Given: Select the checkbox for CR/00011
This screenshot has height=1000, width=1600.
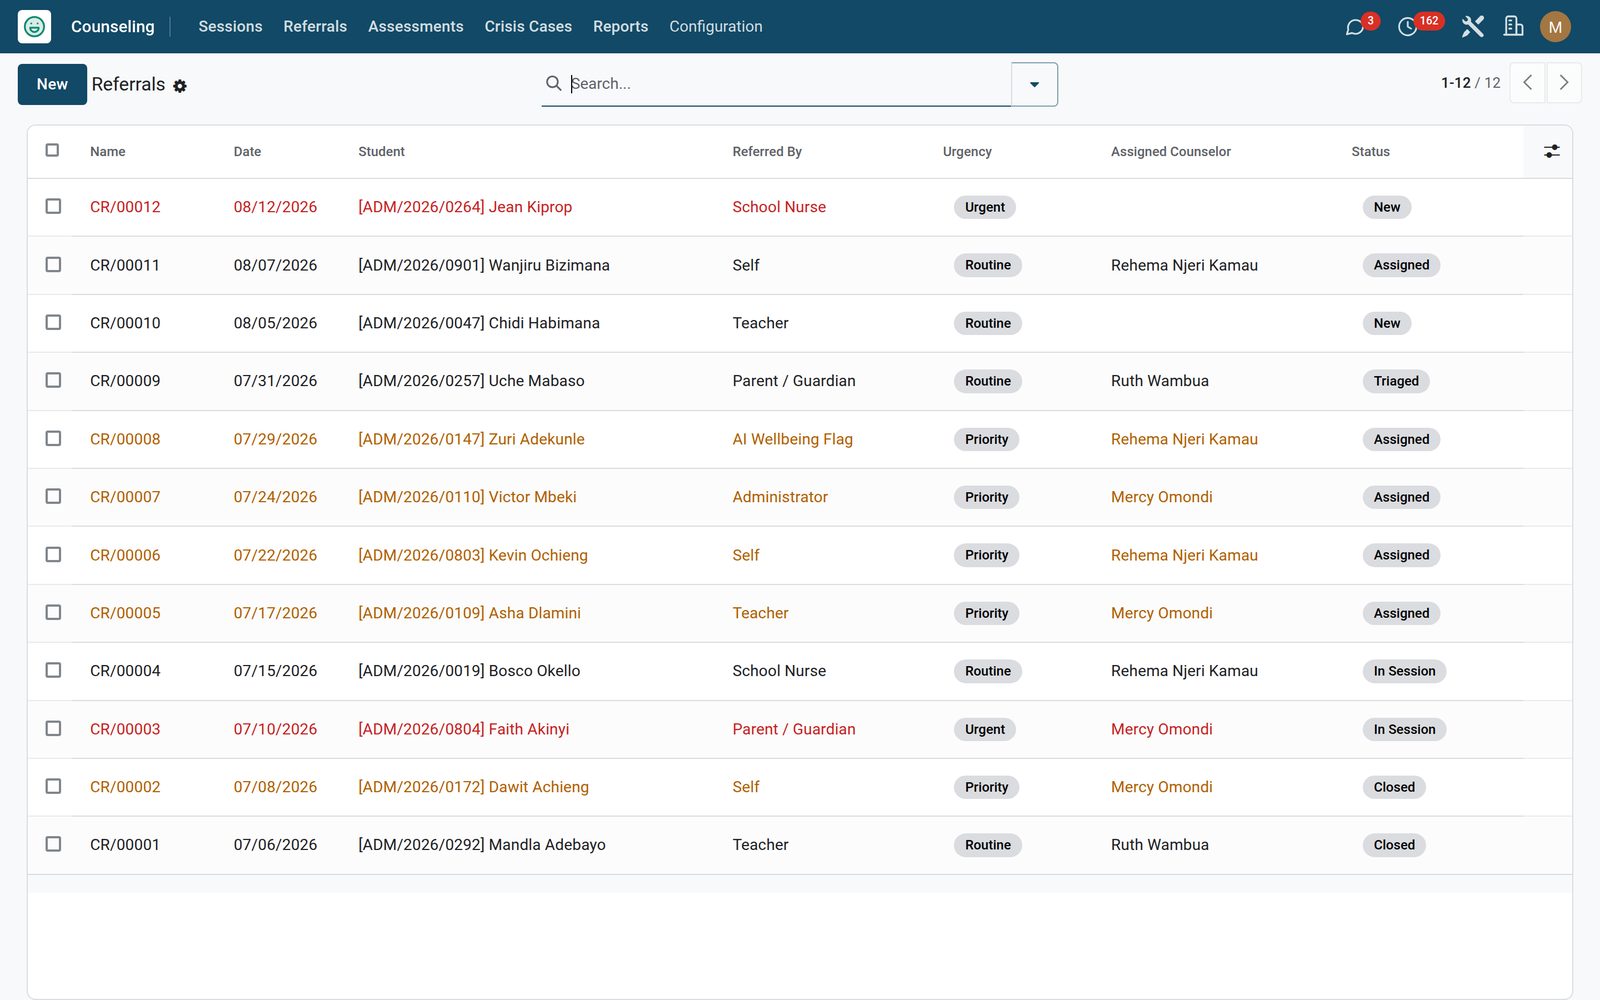Looking at the screenshot, I should 53,264.
